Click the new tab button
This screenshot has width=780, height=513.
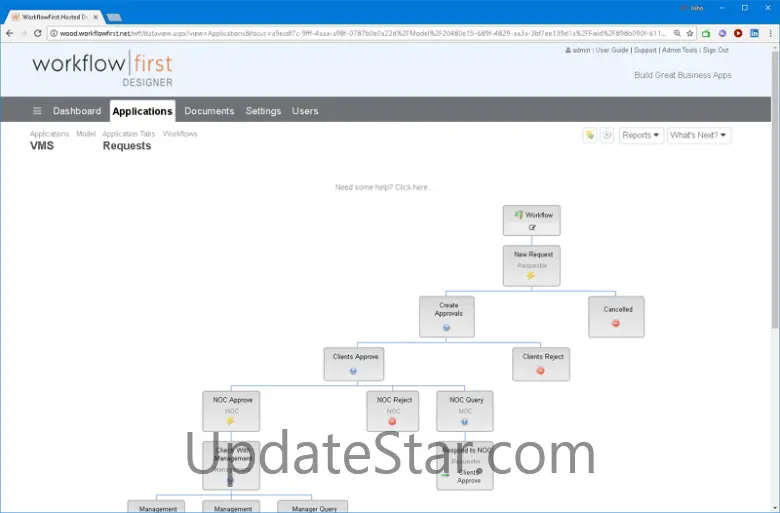point(114,17)
